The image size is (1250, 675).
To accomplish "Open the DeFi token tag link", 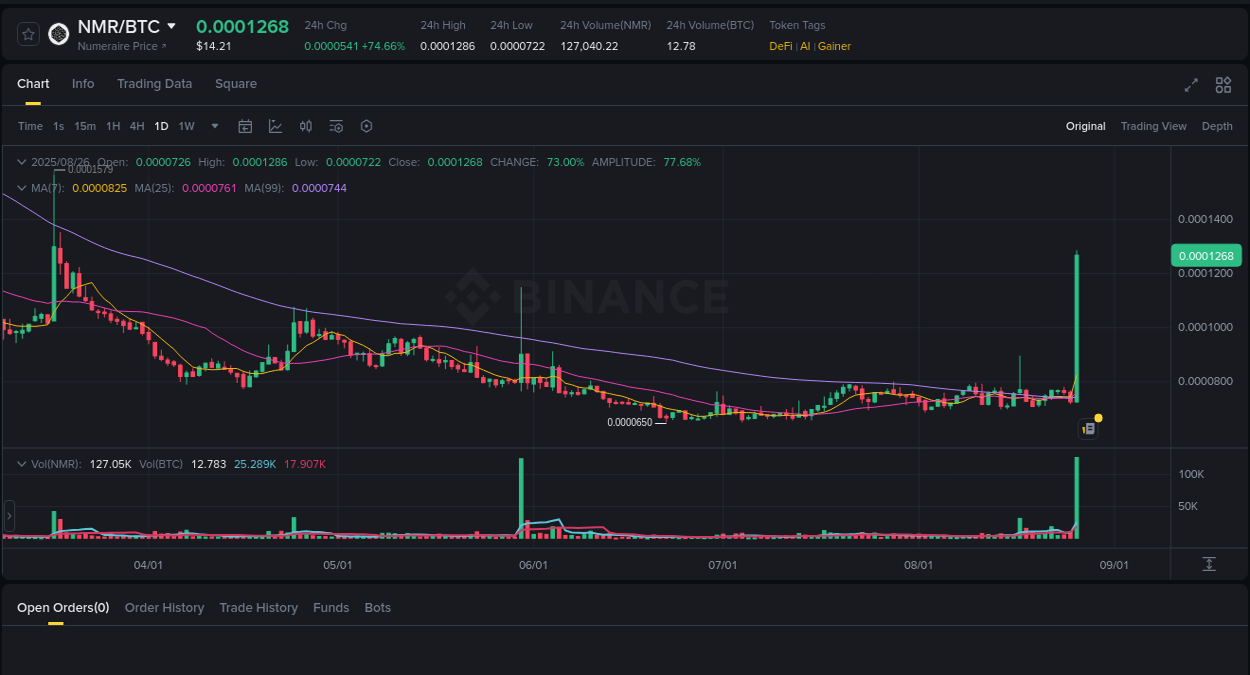I will coord(780,46).
